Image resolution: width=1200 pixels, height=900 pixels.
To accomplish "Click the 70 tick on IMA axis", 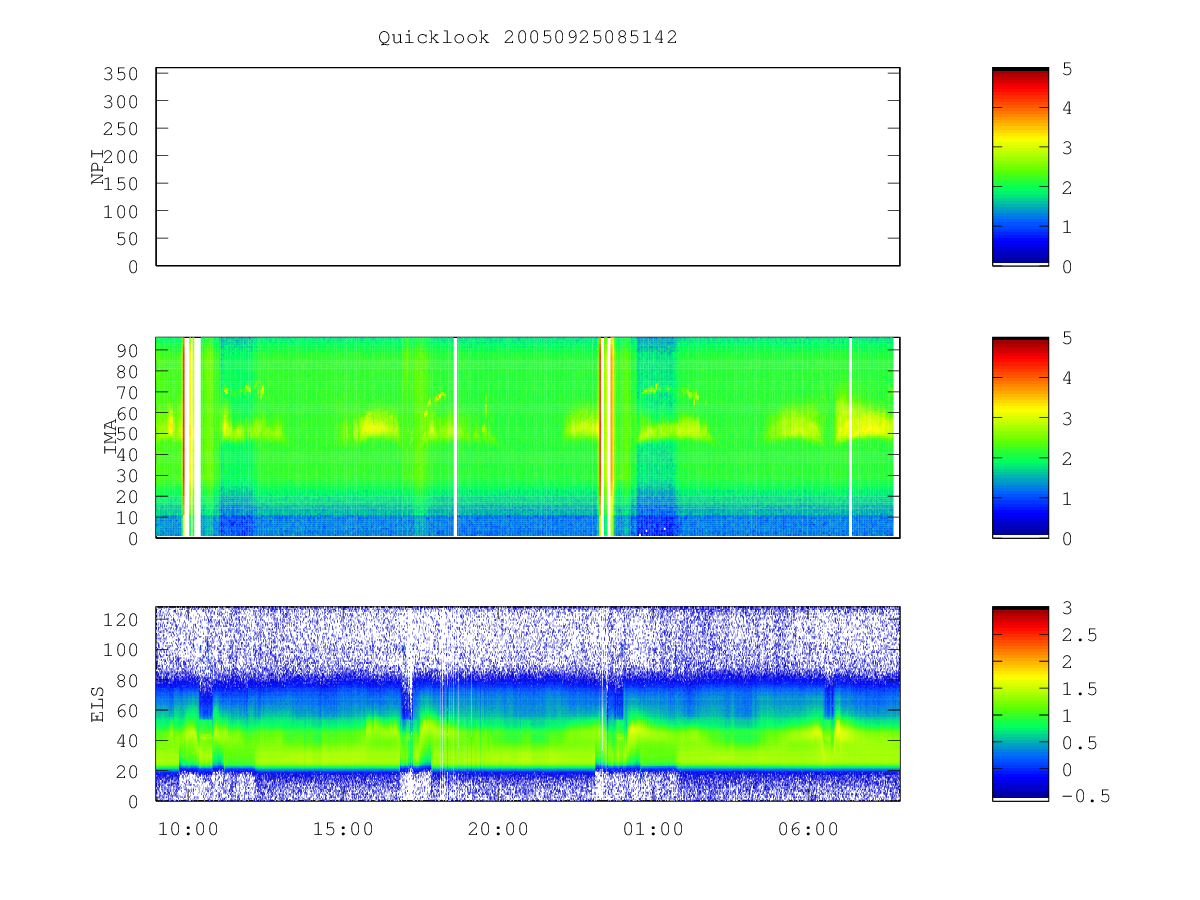I will coord(127,392).
